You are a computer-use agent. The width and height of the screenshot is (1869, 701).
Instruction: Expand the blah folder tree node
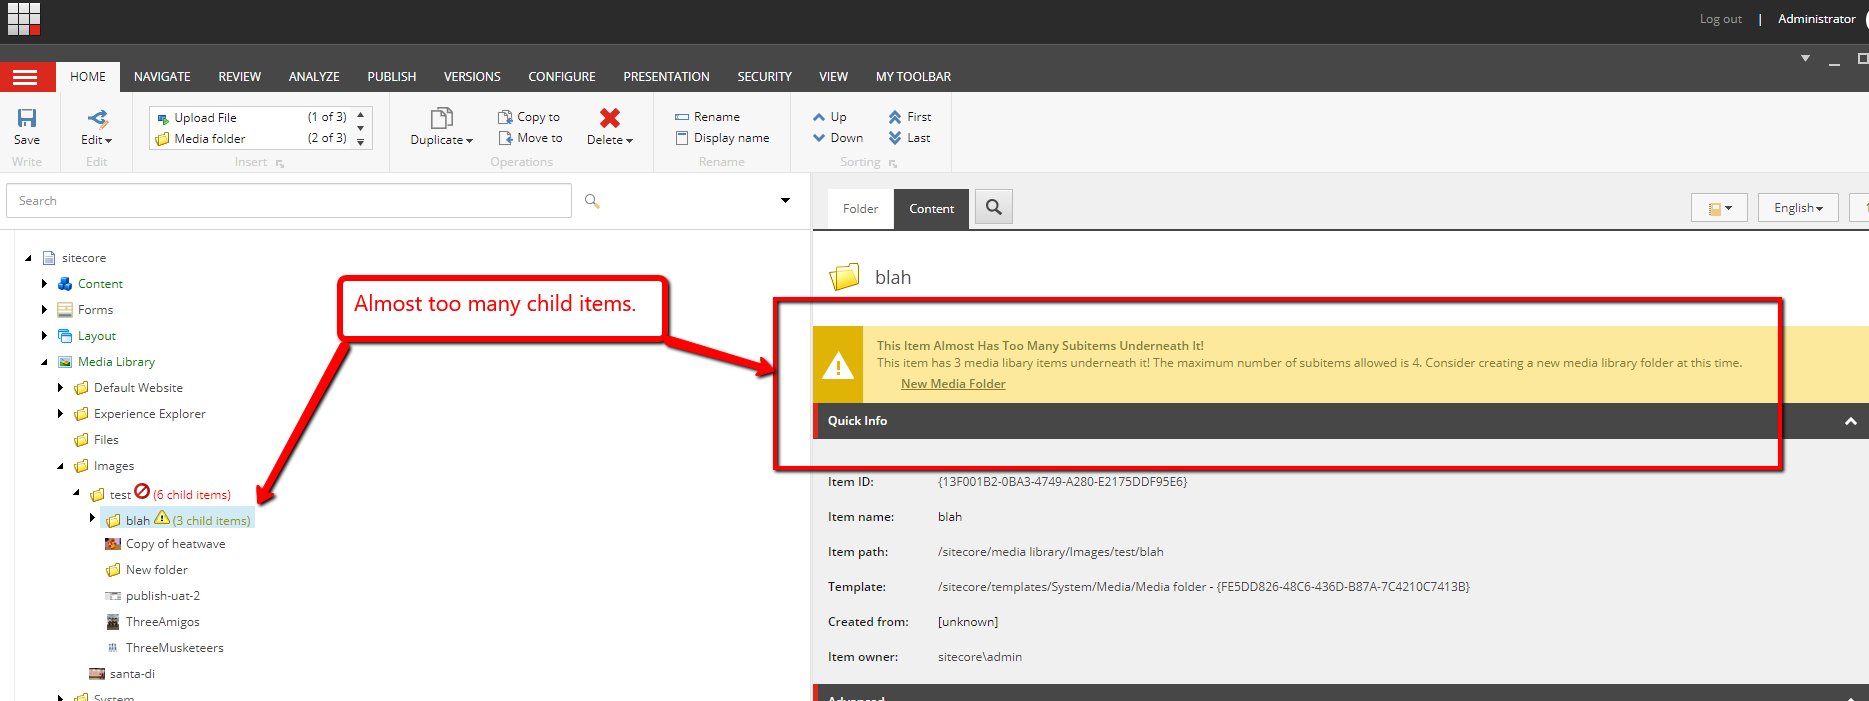pyautogui.click(x=92, y=518)
